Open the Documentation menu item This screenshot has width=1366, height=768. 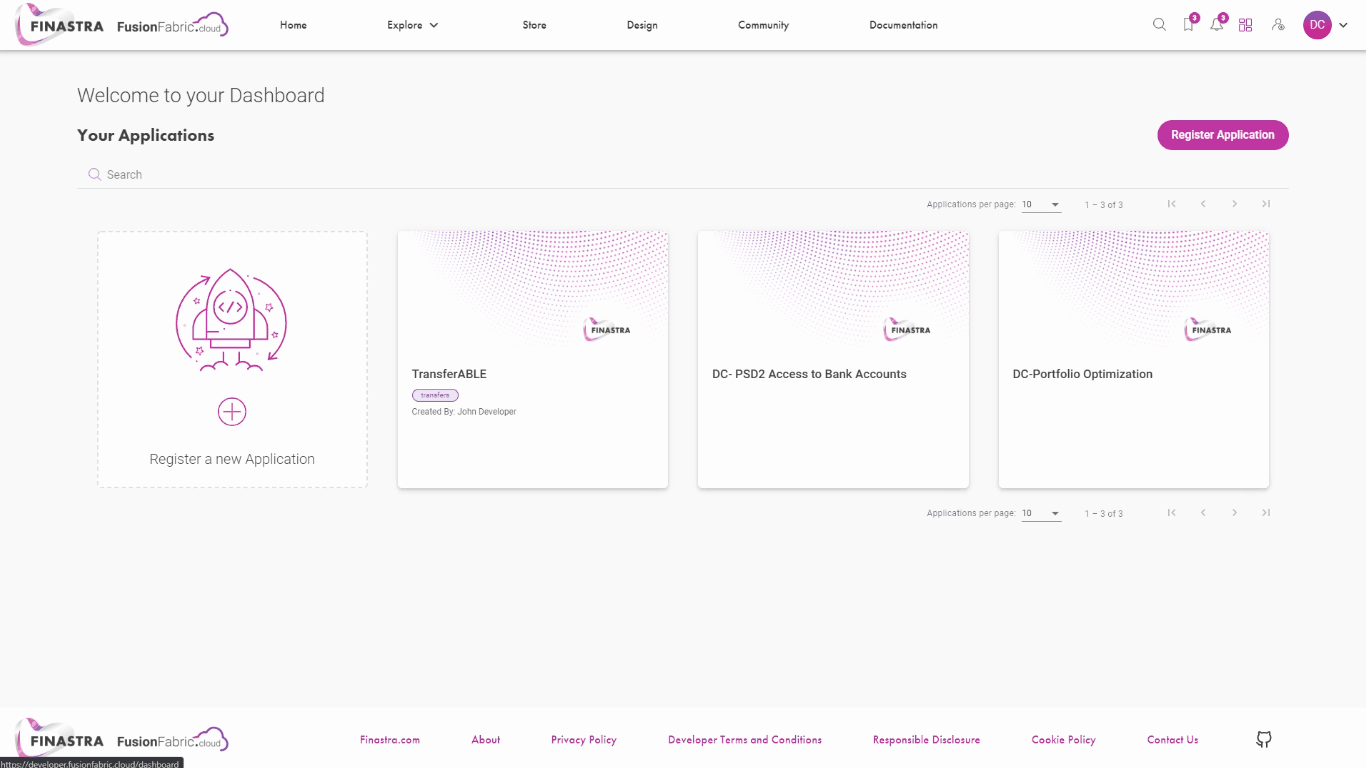point(903,25)
